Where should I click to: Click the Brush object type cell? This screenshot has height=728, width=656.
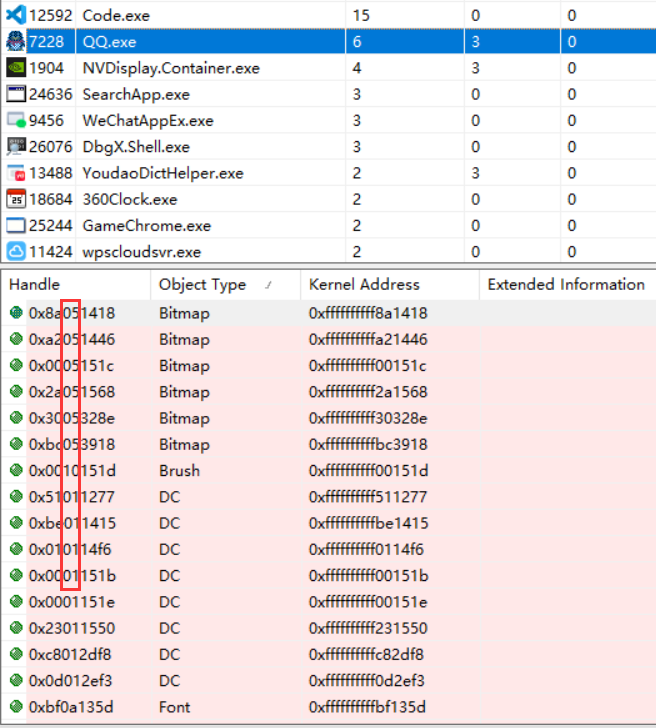pyautogui.click(x=179, y=471)
